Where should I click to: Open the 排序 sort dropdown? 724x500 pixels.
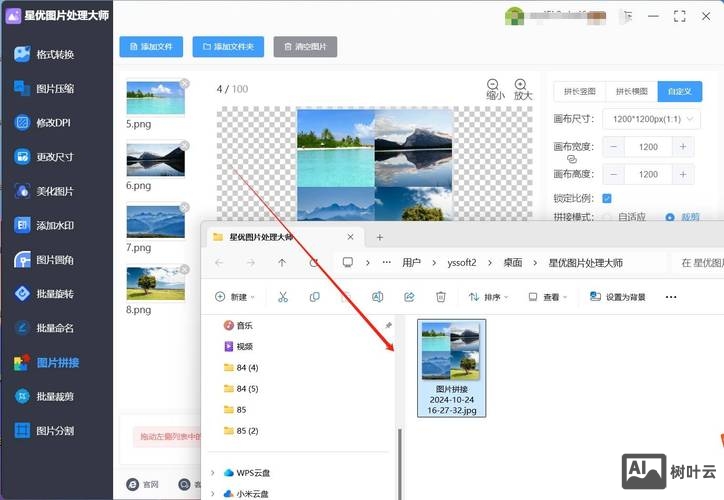click(x=489, y=297)
